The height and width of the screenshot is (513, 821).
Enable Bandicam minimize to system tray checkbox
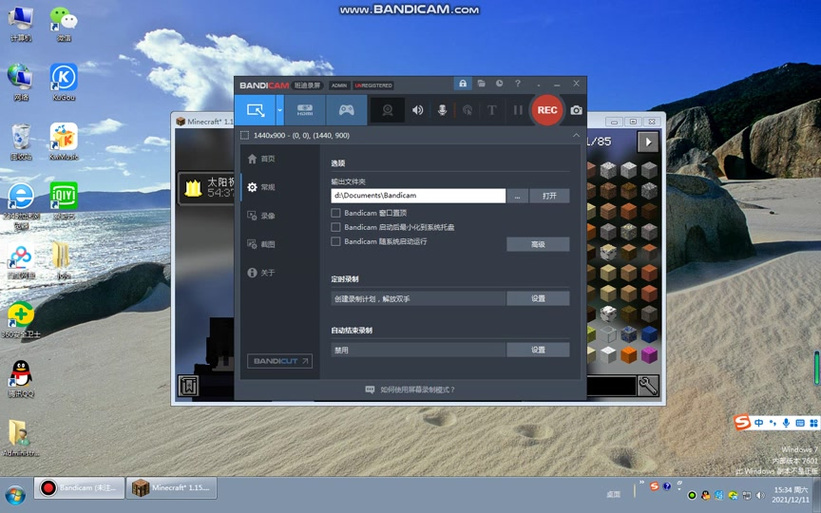pos(336,227)
